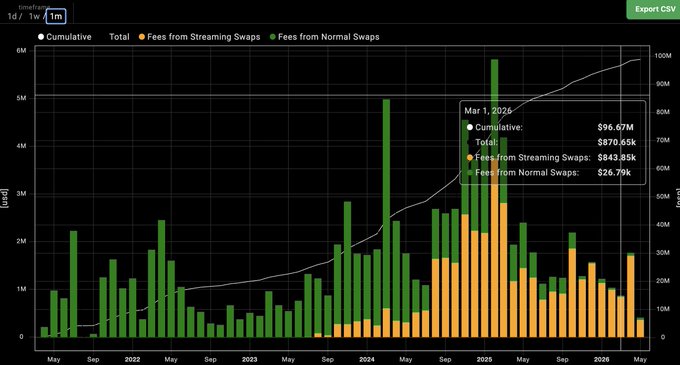Click the 2022 x-axis label
This screenshot has height=365, width=680.
(x=132, y=359)
